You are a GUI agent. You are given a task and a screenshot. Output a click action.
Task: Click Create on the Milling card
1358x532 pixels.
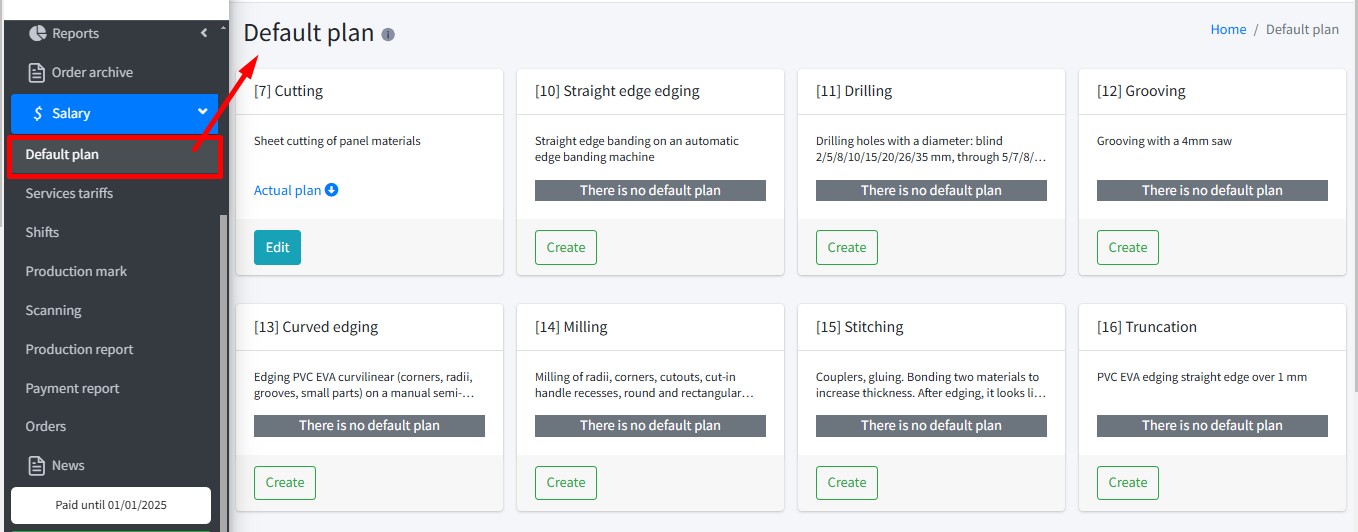click(x=565, y=483)
